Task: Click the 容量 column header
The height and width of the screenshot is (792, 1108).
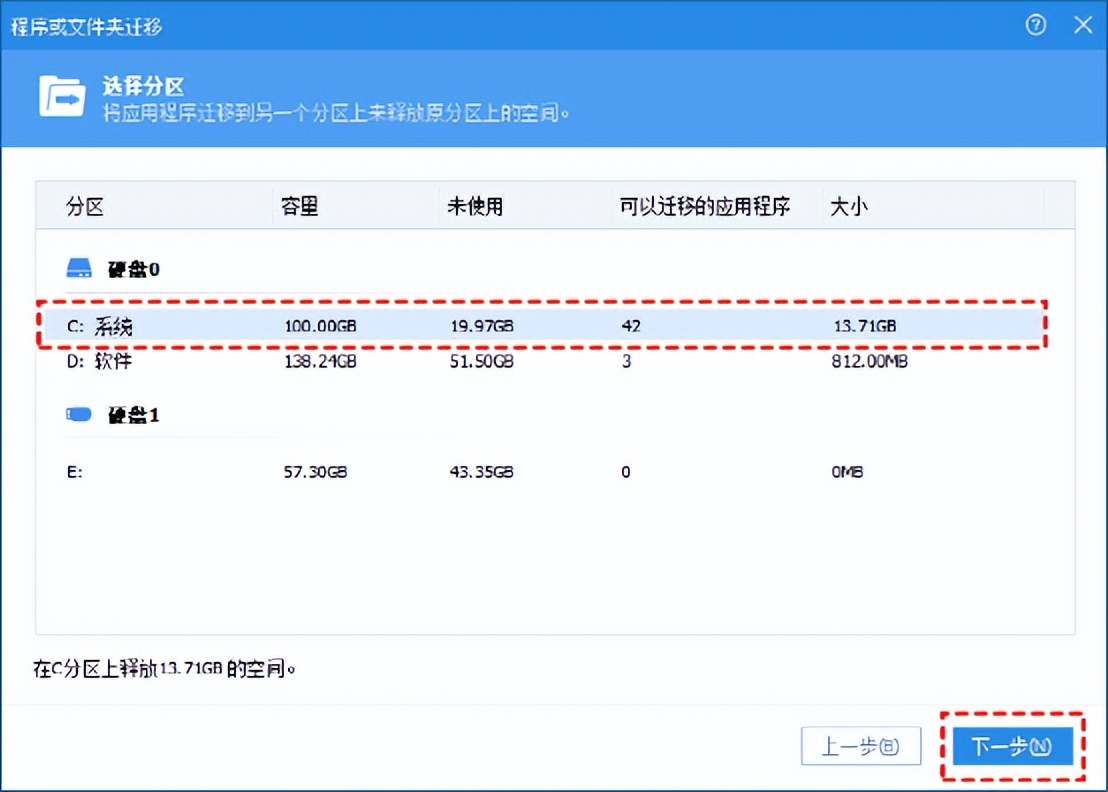Action: [x=297, y=205]
